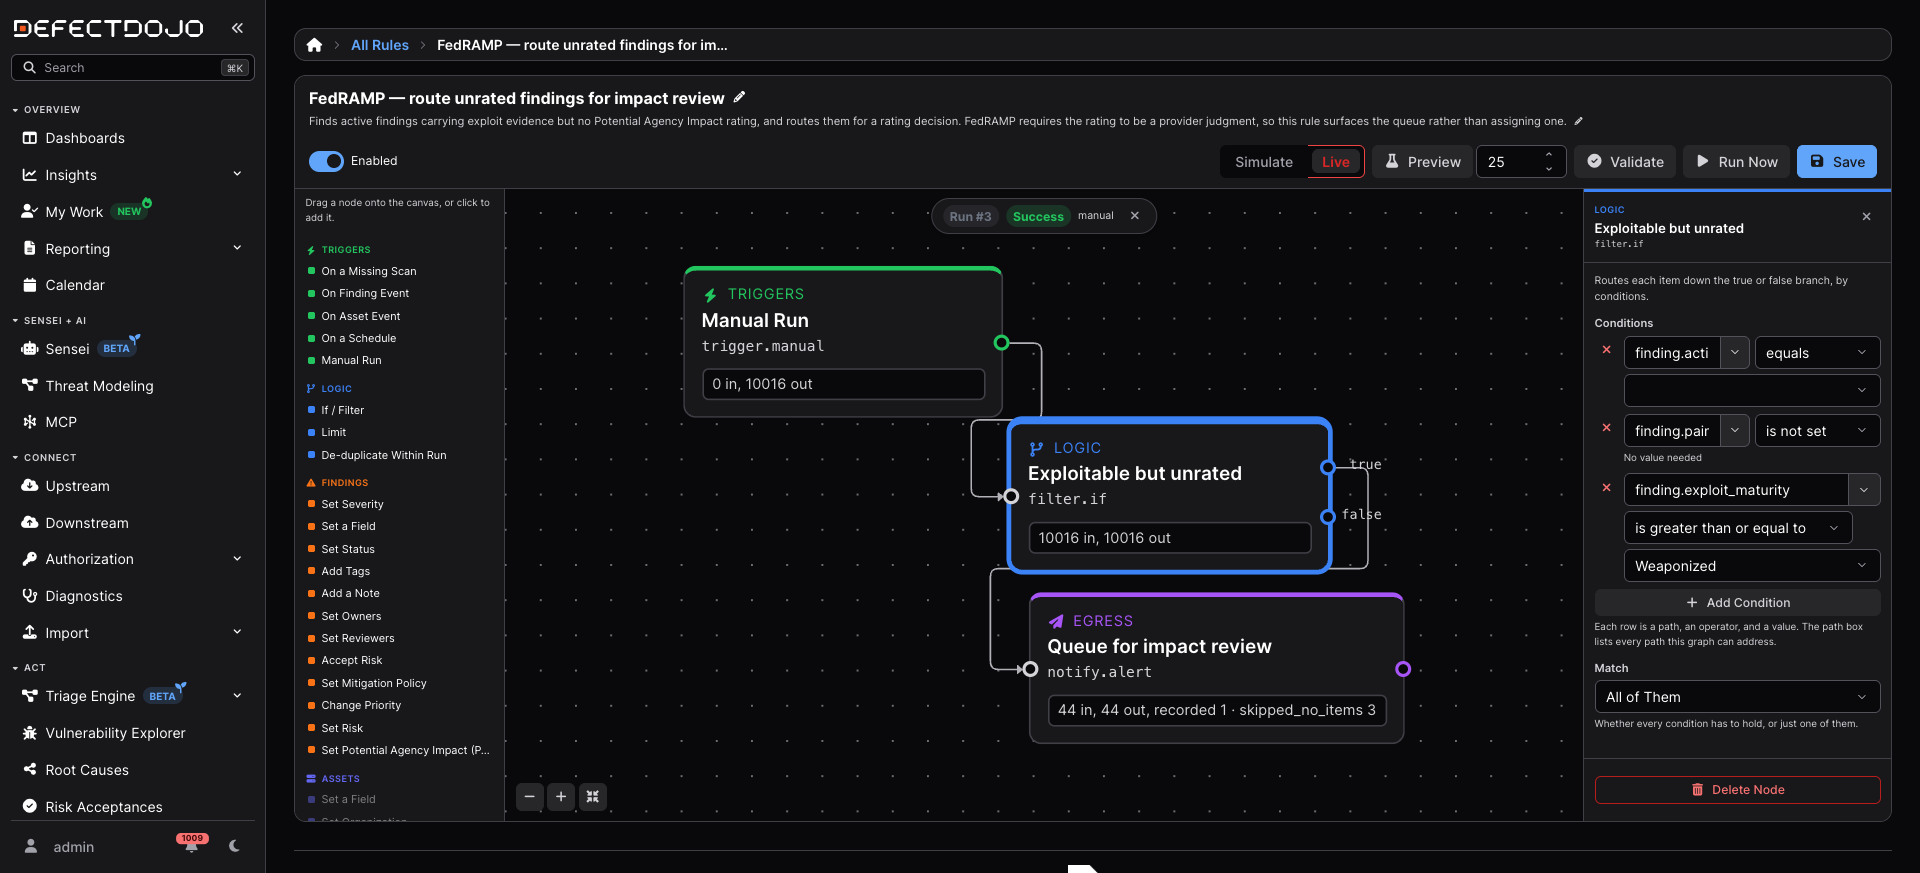
Task: Switch rule mode to Simulate
Action: click(1264, 162)
